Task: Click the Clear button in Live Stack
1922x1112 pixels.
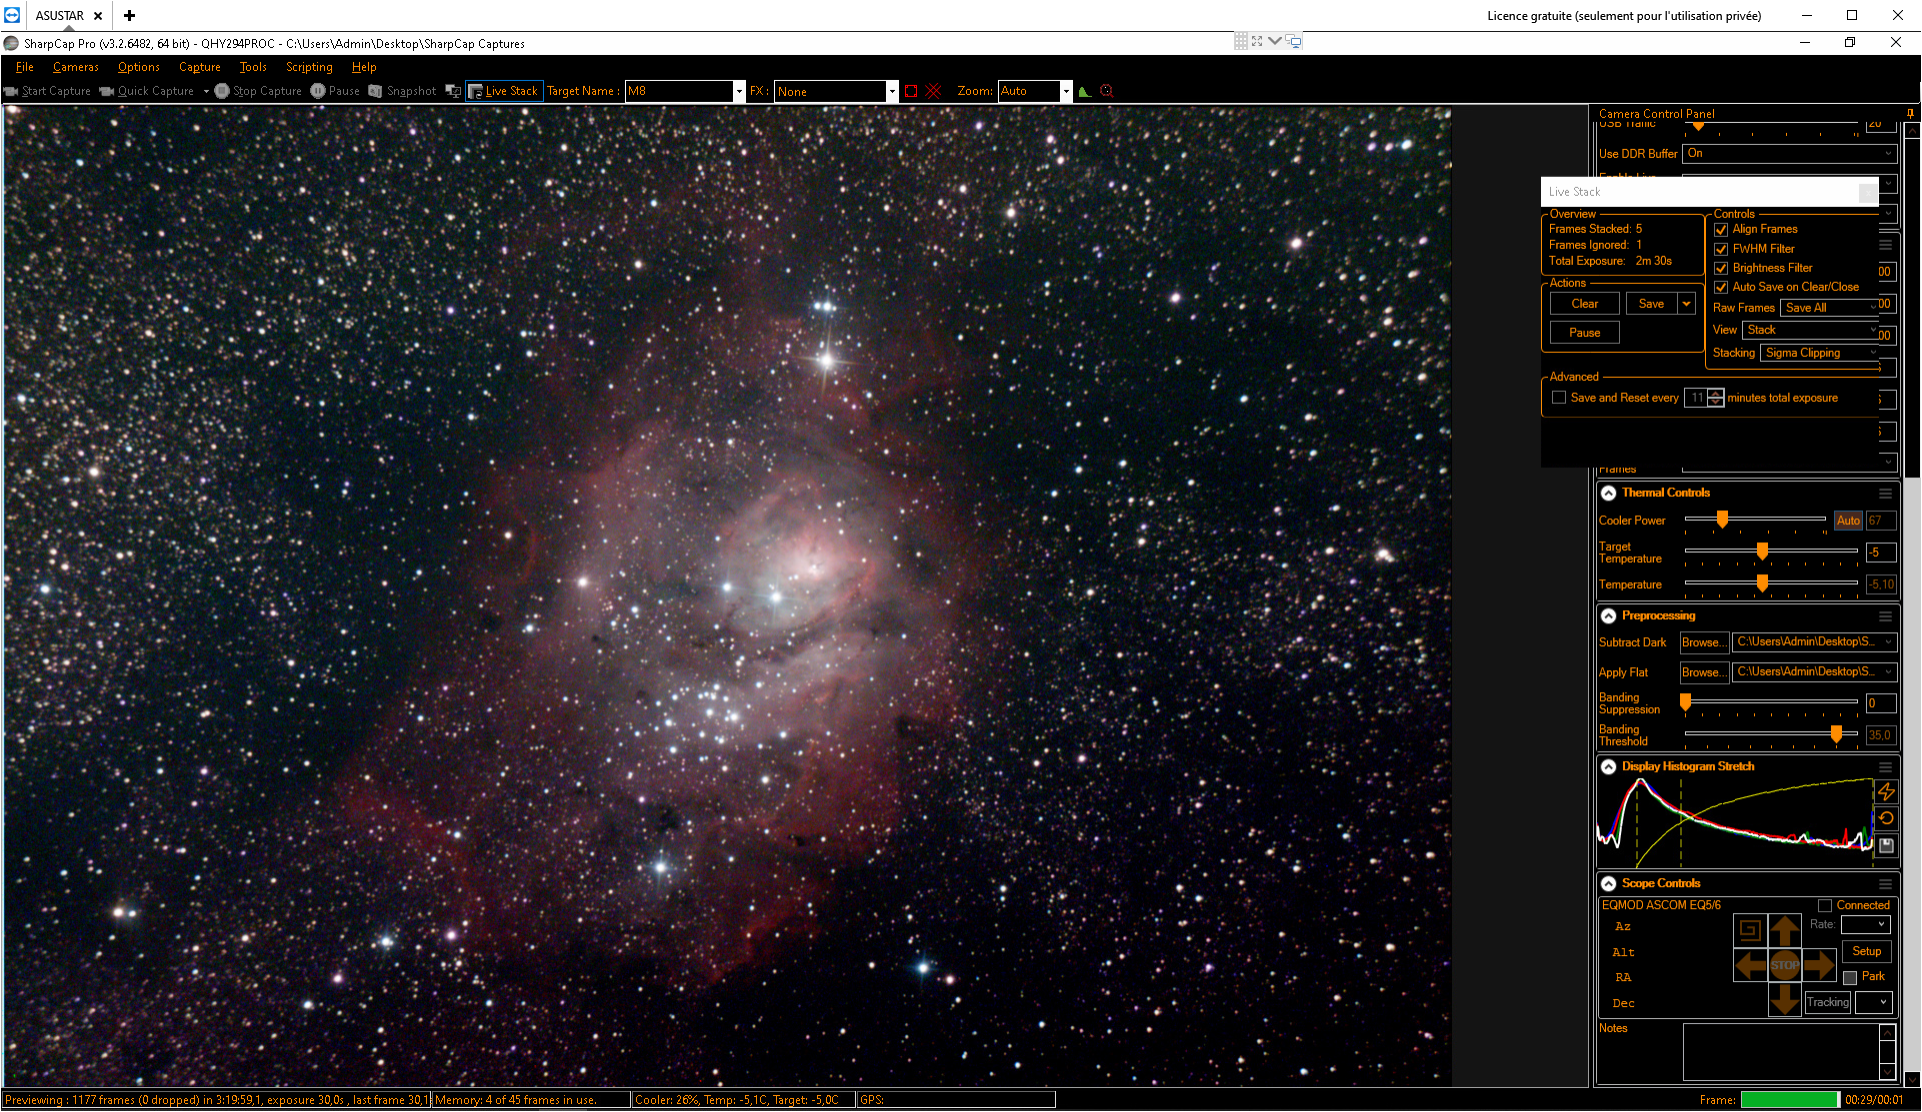Action: (x=1584, y=304)
